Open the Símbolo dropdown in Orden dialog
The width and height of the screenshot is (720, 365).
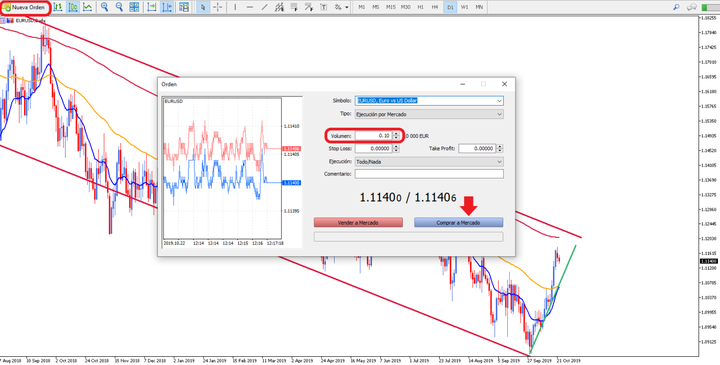429,101
